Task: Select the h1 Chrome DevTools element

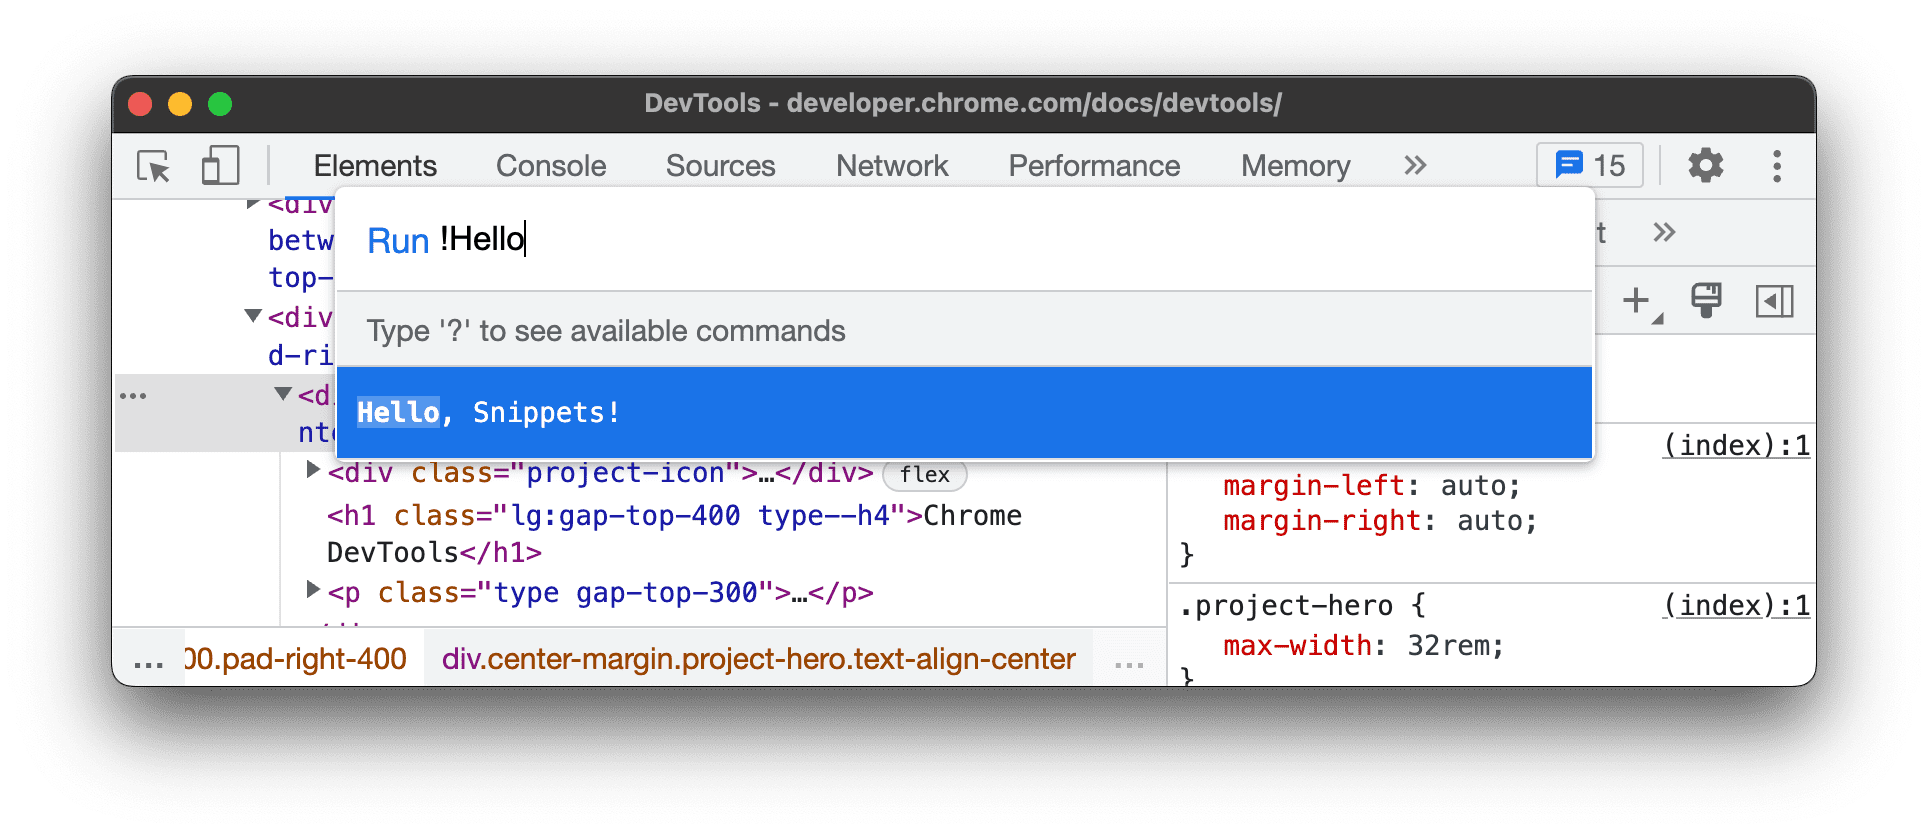Action: coord(673,516)
